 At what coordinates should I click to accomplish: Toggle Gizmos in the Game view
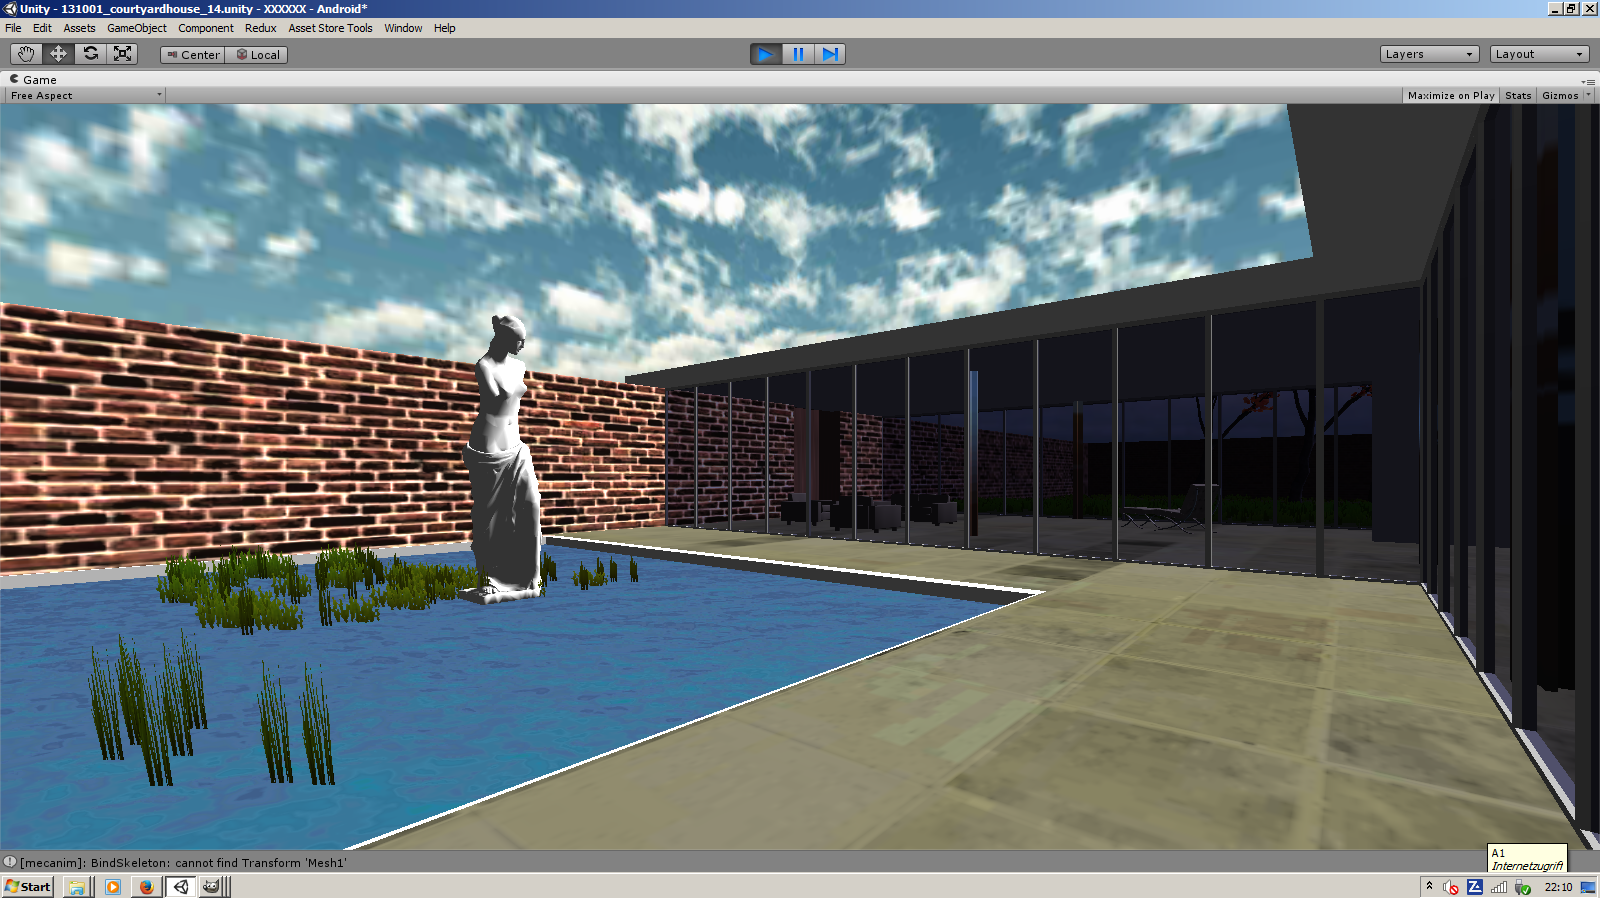(x=1560, y=96)
